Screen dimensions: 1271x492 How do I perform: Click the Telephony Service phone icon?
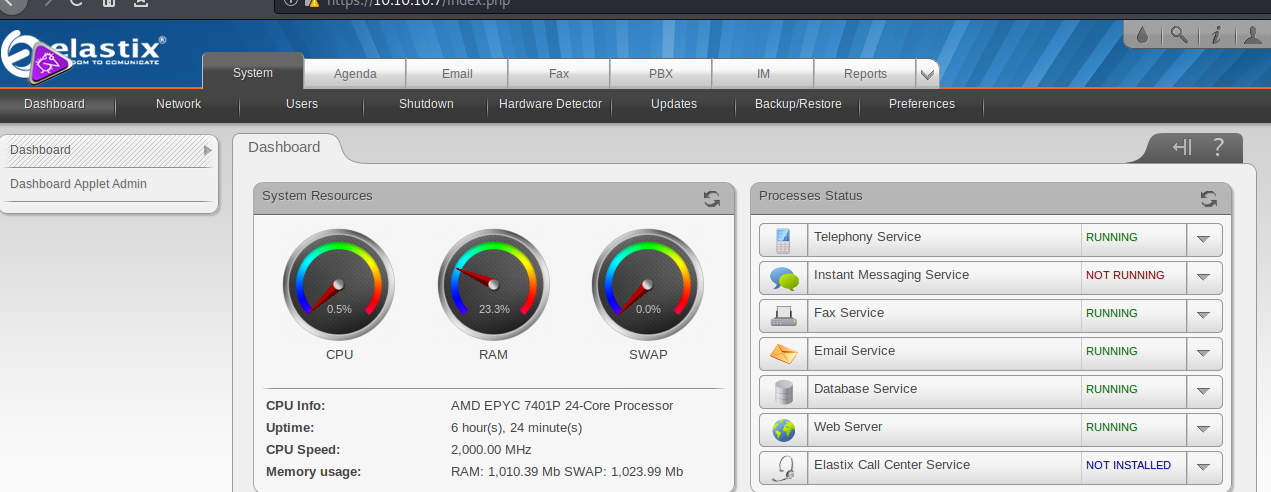click(x=783, y=240)
